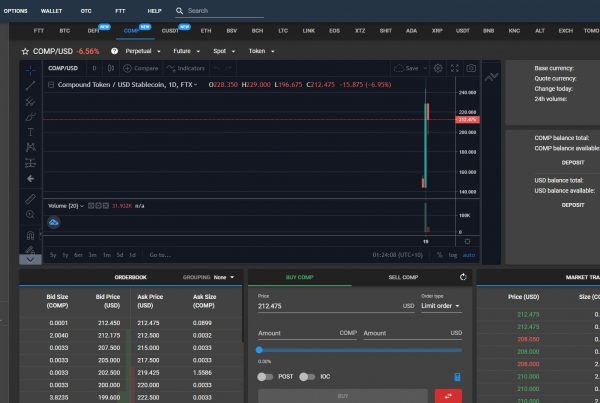Screen dimensions: 600x403
Task: Change the Limit order type dropdown
Action: coord(441,306)
